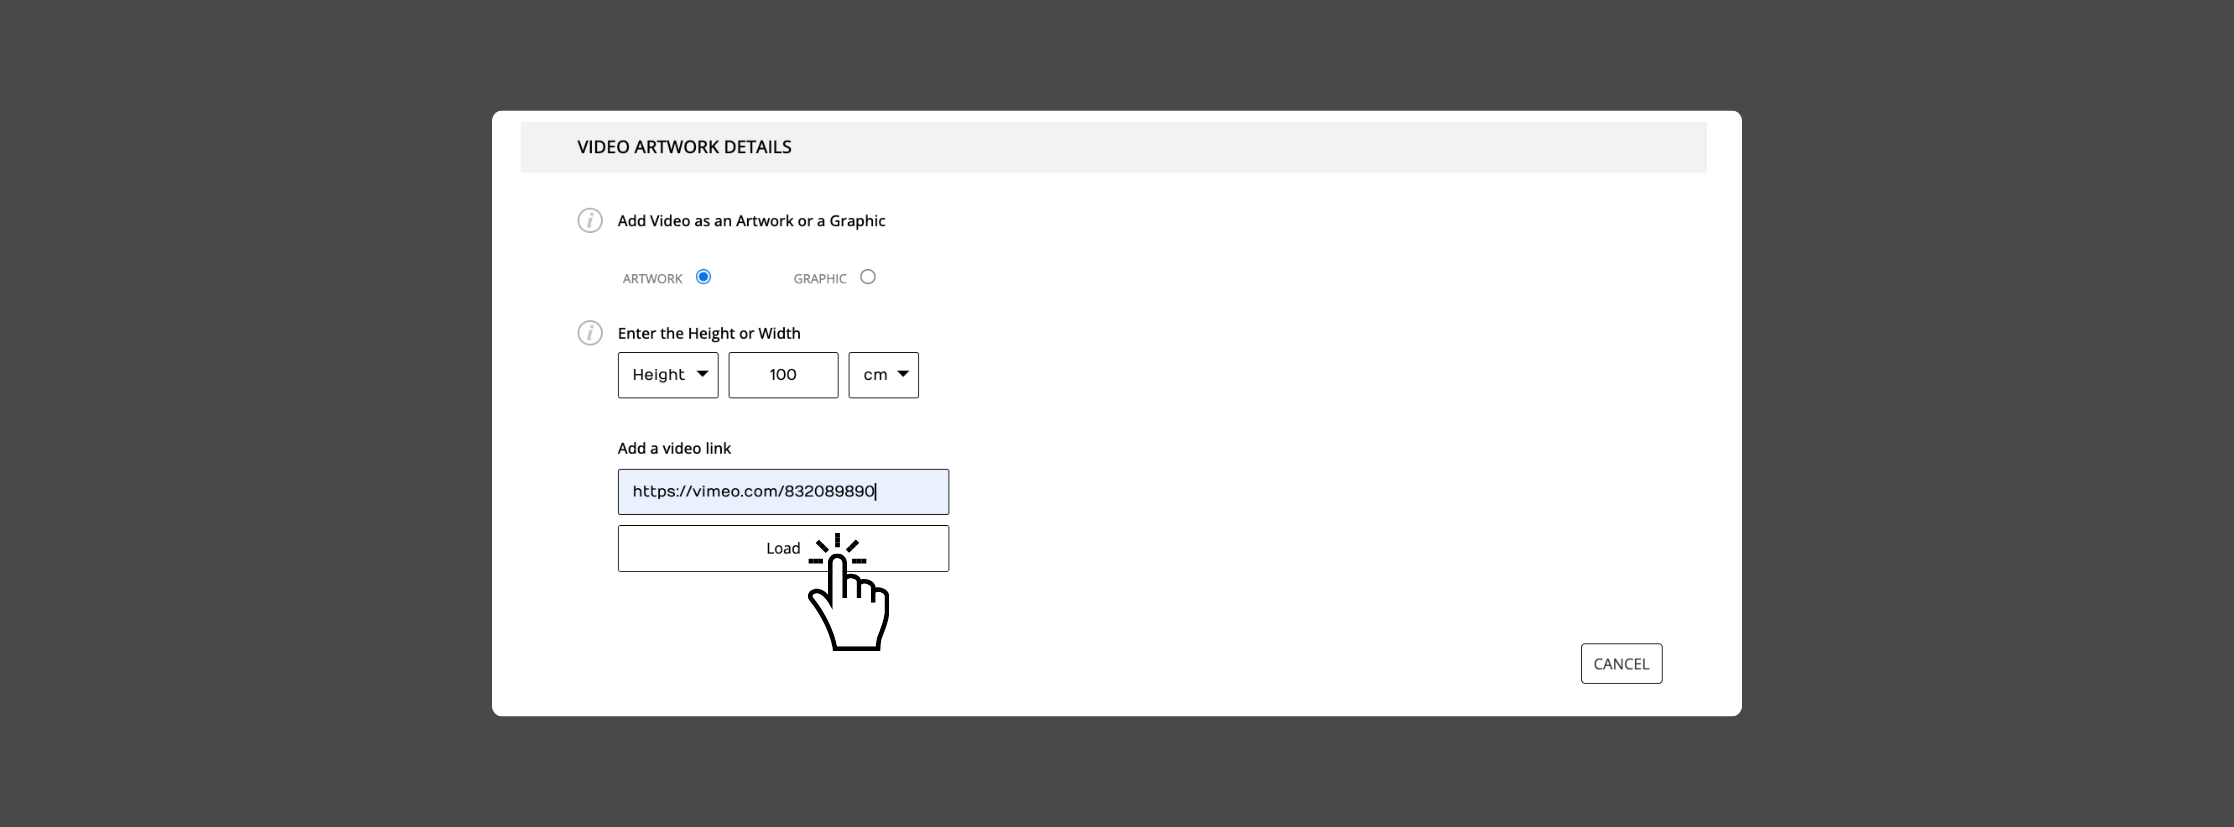Click info icon beside Add Video as Artwork
The height and width of the screenshot is (827, 2234).
pos(590,221)
